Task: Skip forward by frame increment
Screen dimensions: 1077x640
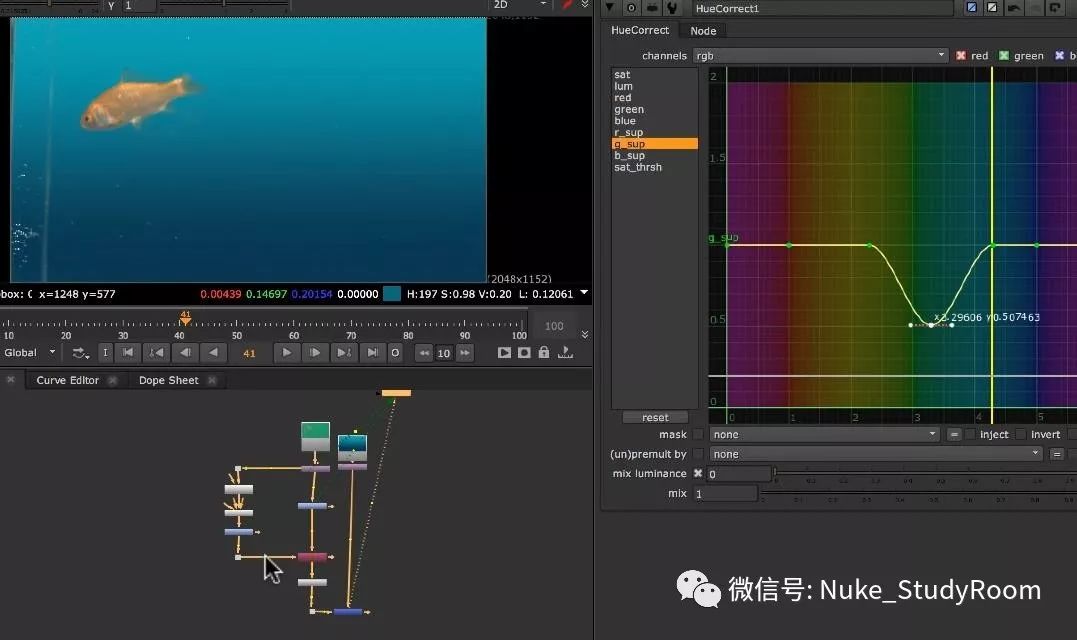Action: [465, 353]
